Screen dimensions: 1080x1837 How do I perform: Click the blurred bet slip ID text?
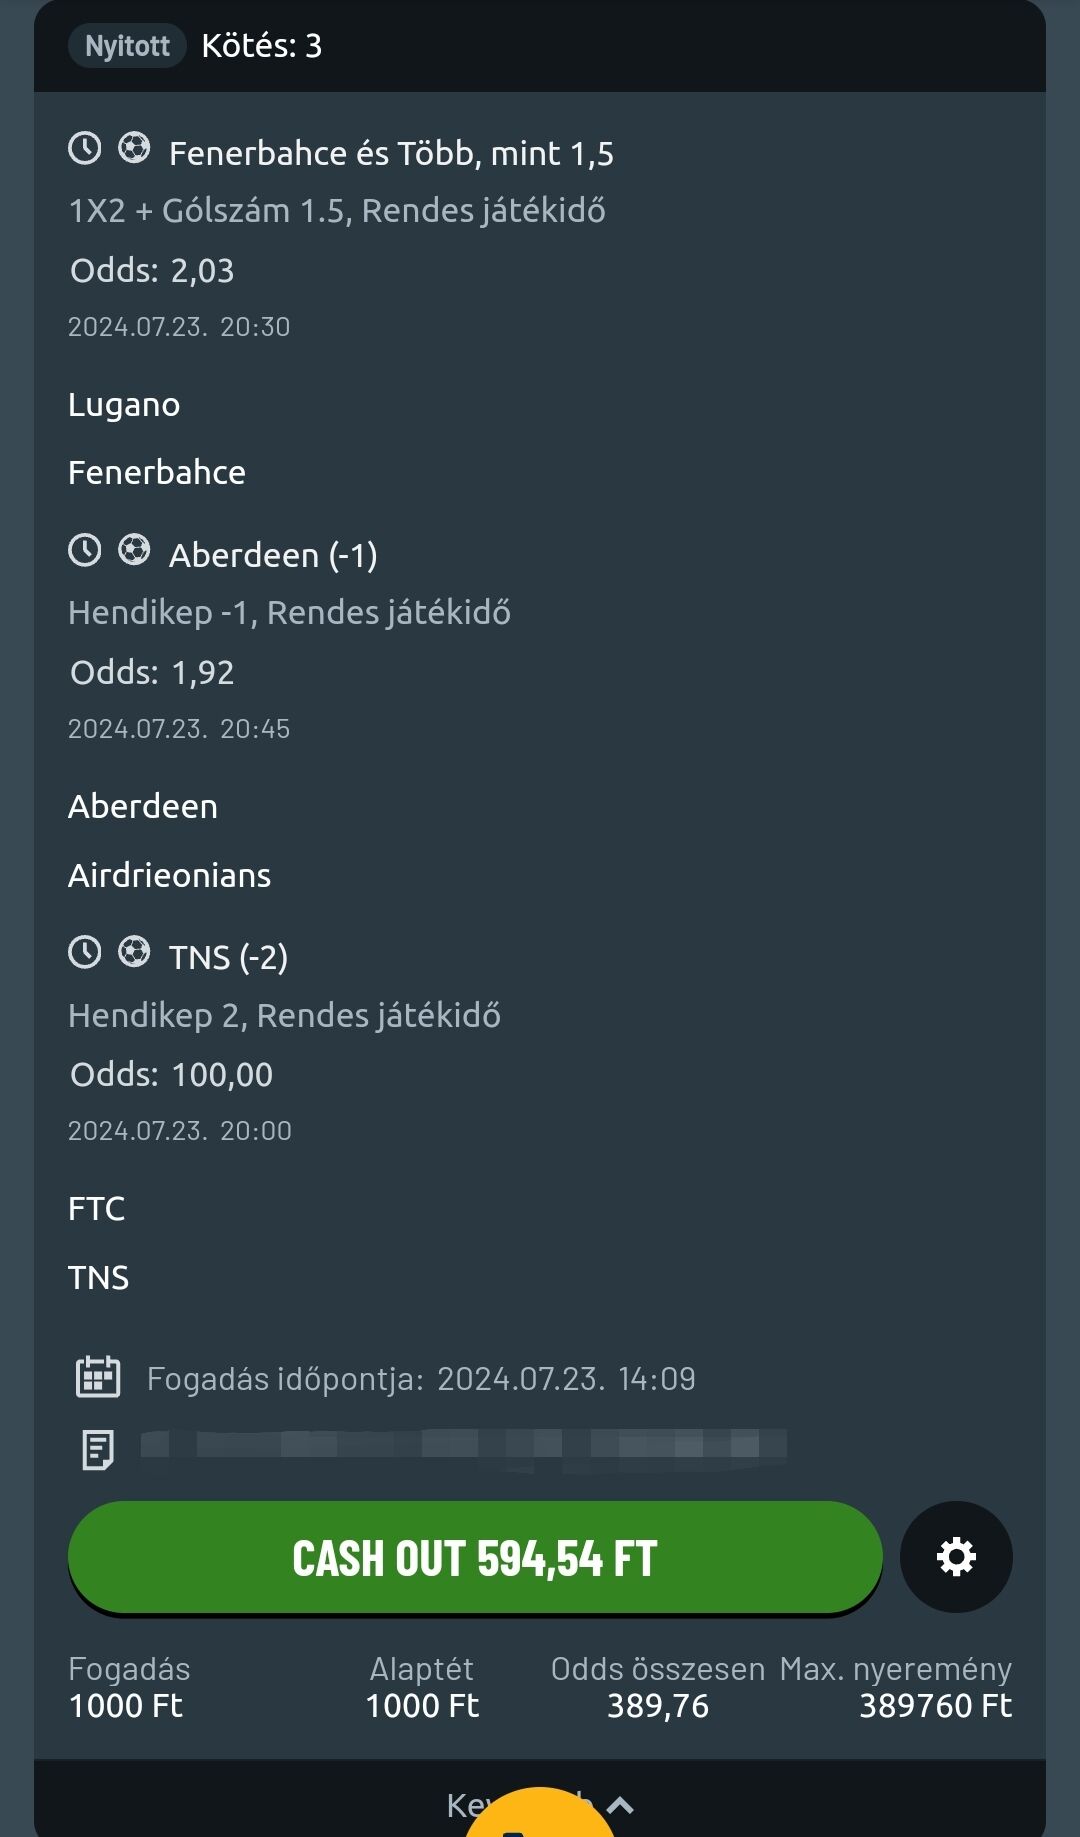462,1445
